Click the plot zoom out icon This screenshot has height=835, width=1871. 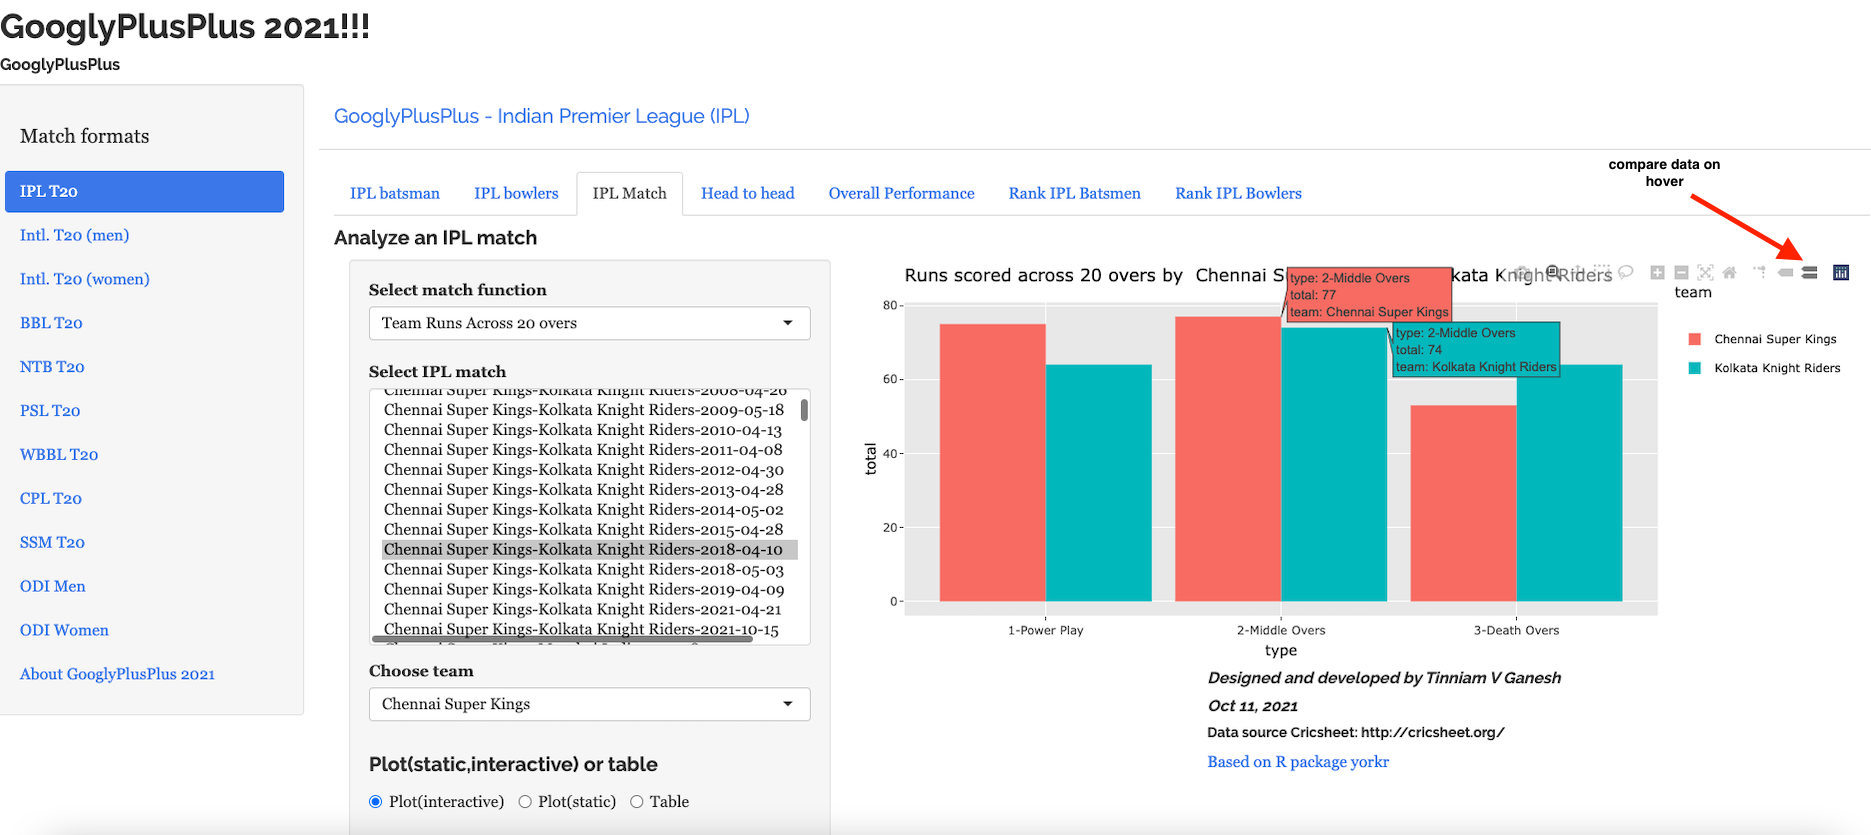(1681, 273)
